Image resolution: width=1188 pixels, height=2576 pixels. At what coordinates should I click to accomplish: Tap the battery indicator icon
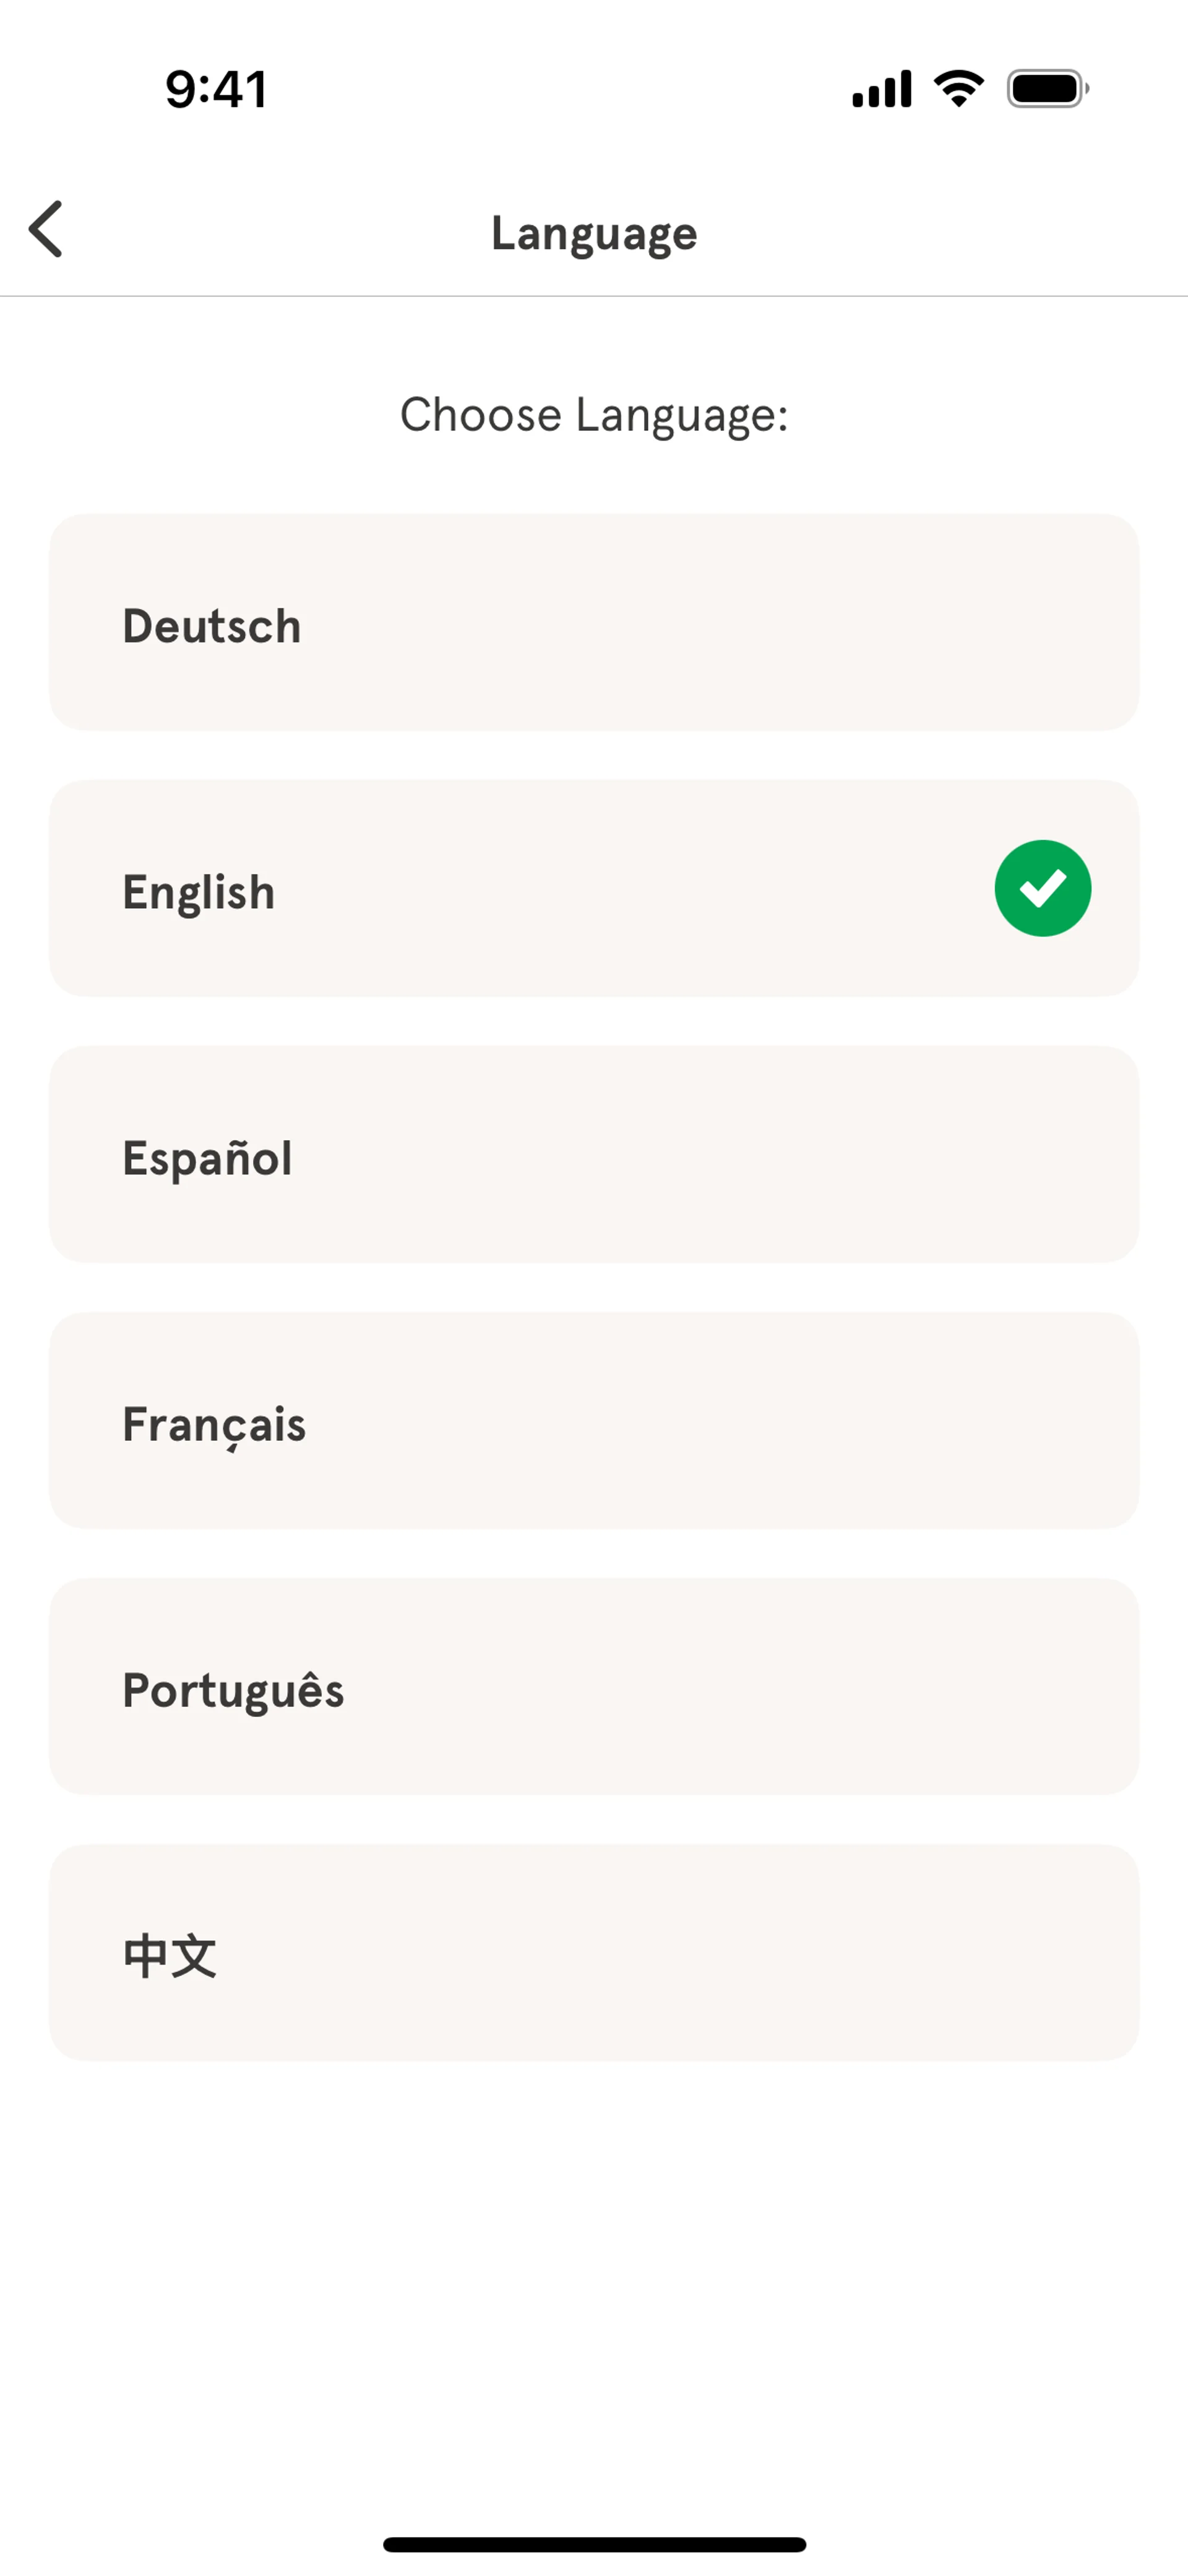tap(1047, 89)
